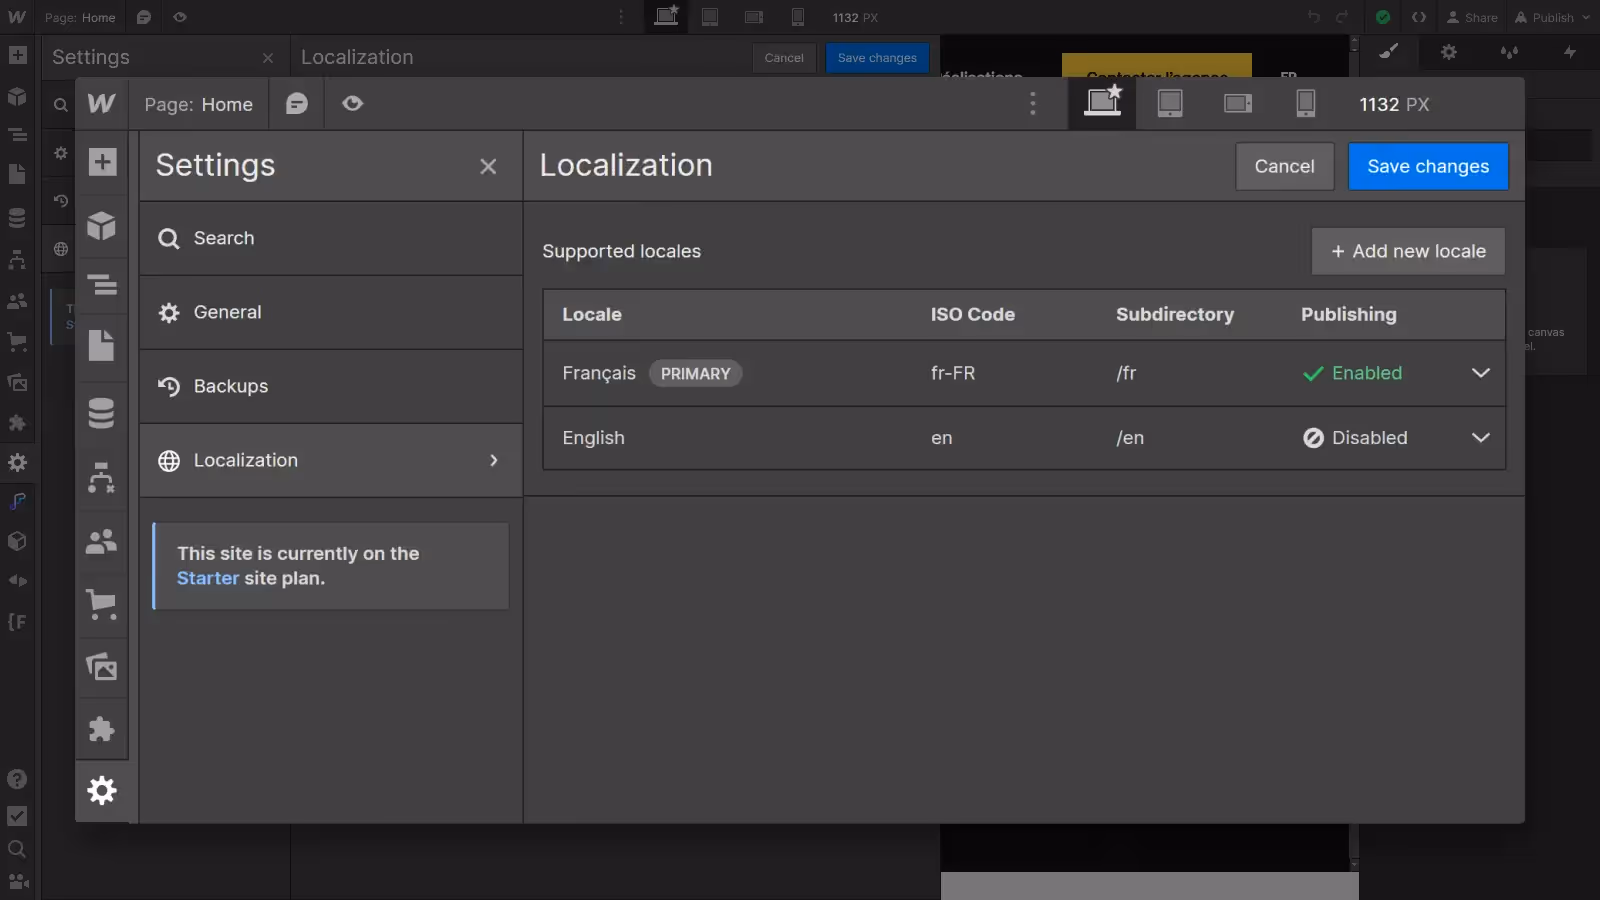Click the Add Elements plus icon
Image resolution: width=1600 pixels, height=900 pixels.
[x=102, y=163]
